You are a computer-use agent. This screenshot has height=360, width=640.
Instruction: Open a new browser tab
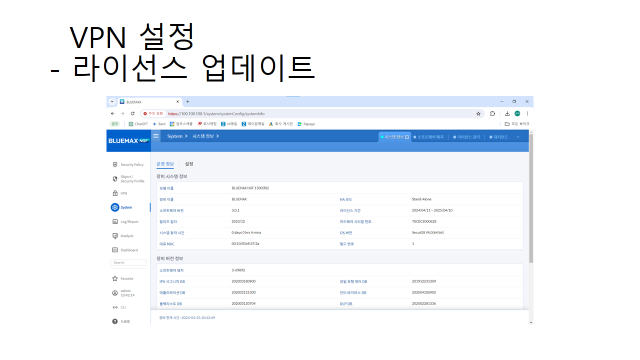(x=188, y=102)
